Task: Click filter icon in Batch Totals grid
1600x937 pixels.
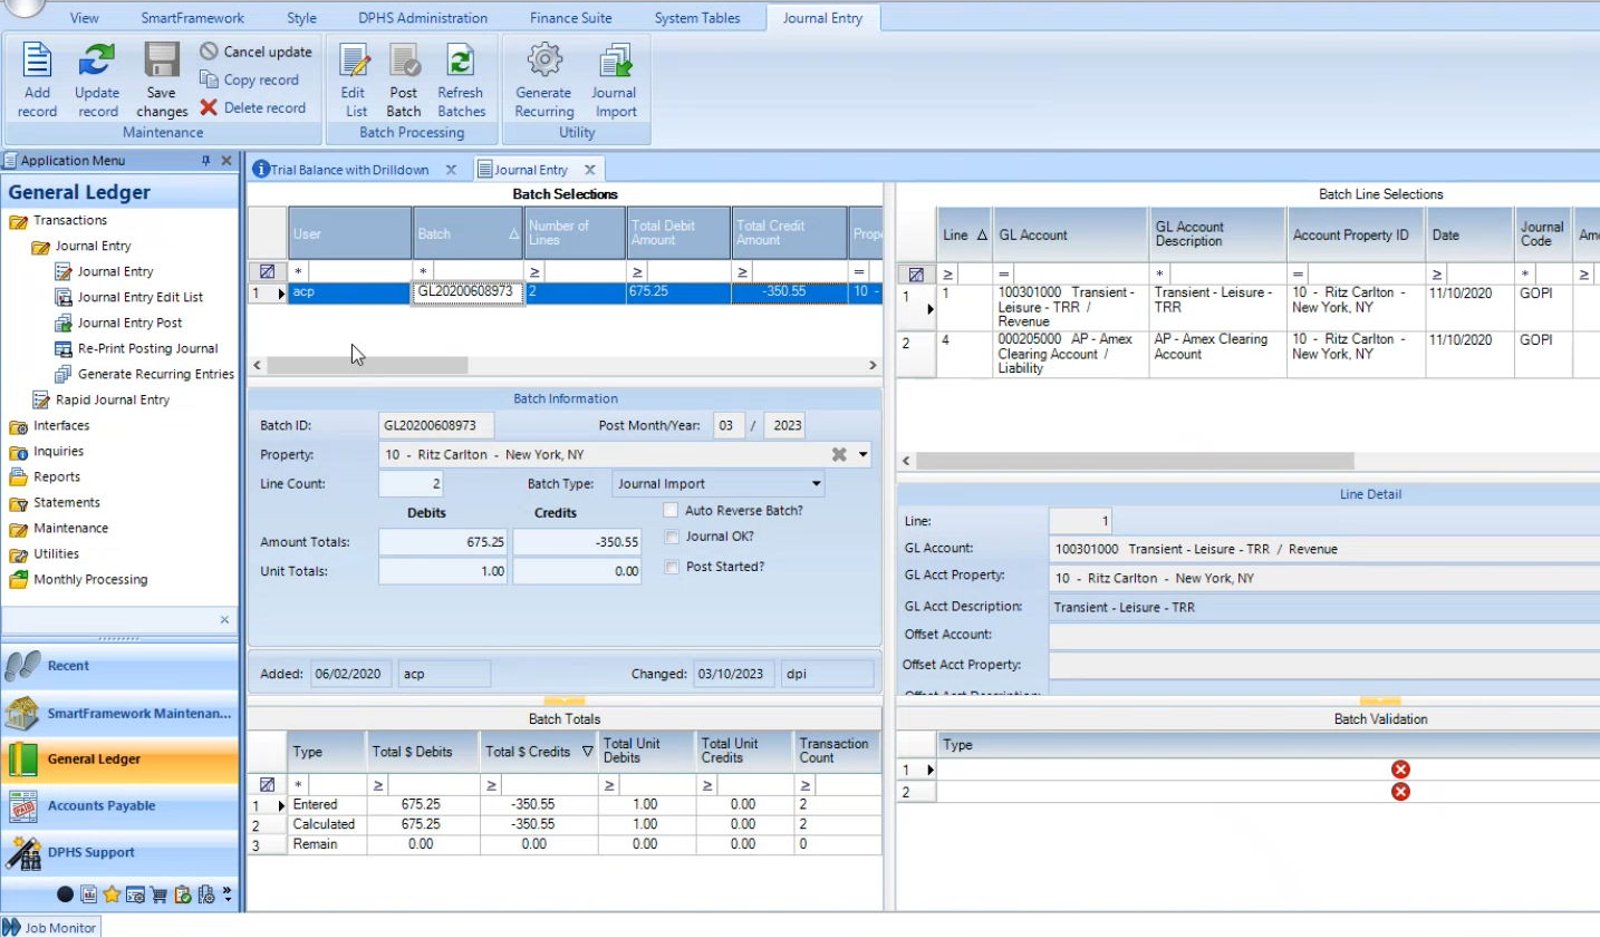Action: (x=267, y=785)
